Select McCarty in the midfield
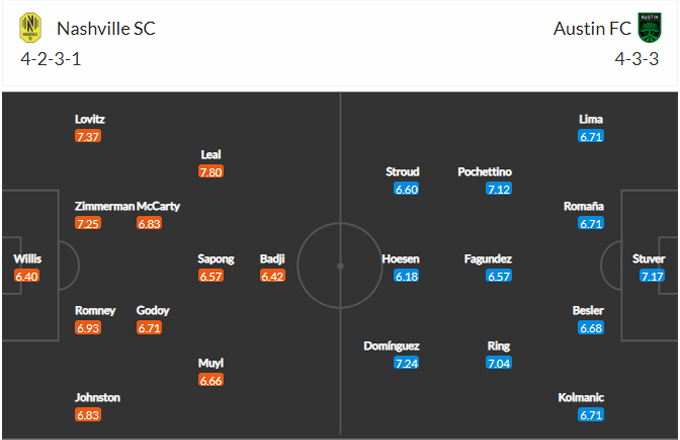Screen dimensions: 680x440 coord(158,206)
